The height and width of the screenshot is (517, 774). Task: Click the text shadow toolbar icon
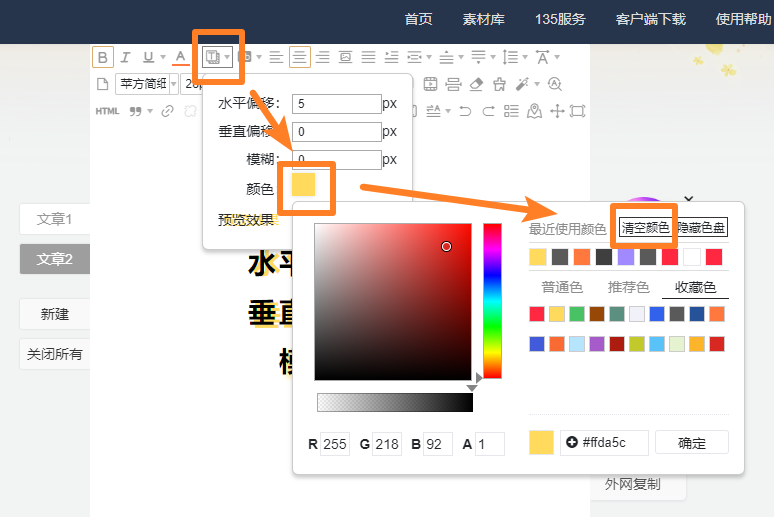coord(211,57)
